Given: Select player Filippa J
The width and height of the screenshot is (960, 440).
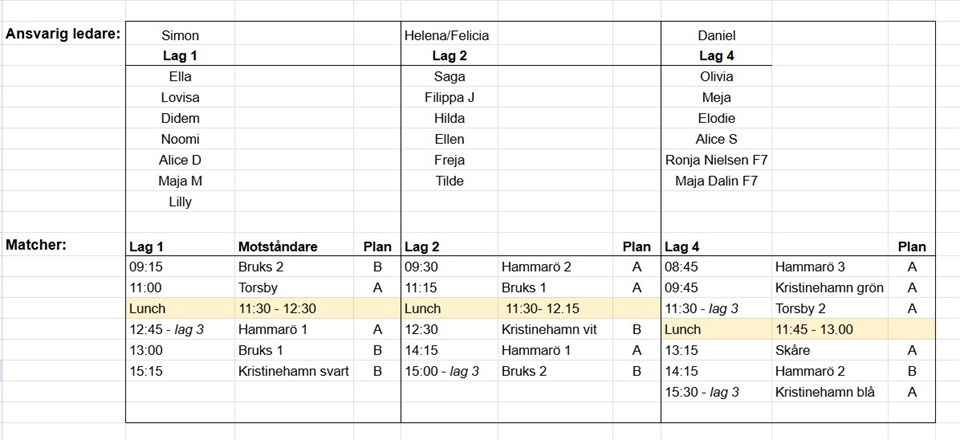Looking at the screenshot, I should (449, 98).
